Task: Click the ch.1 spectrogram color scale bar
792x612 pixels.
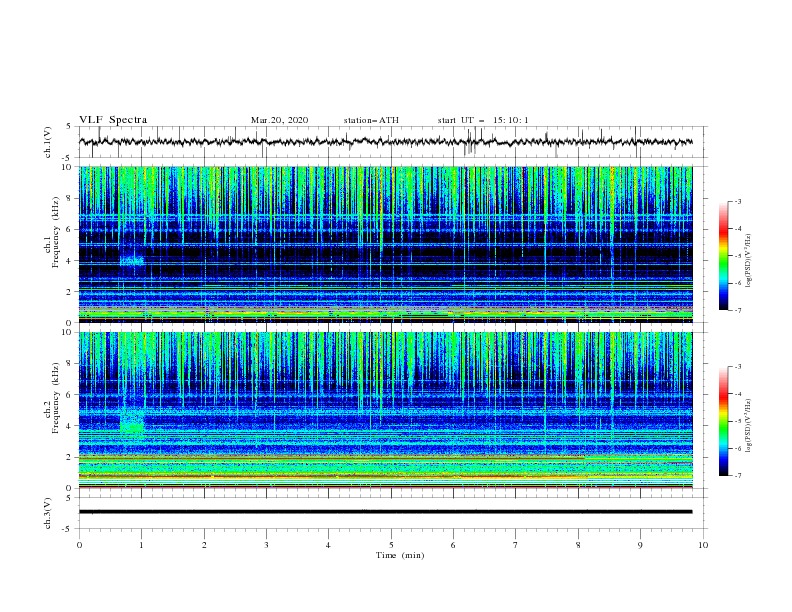Action: (723, 256)
